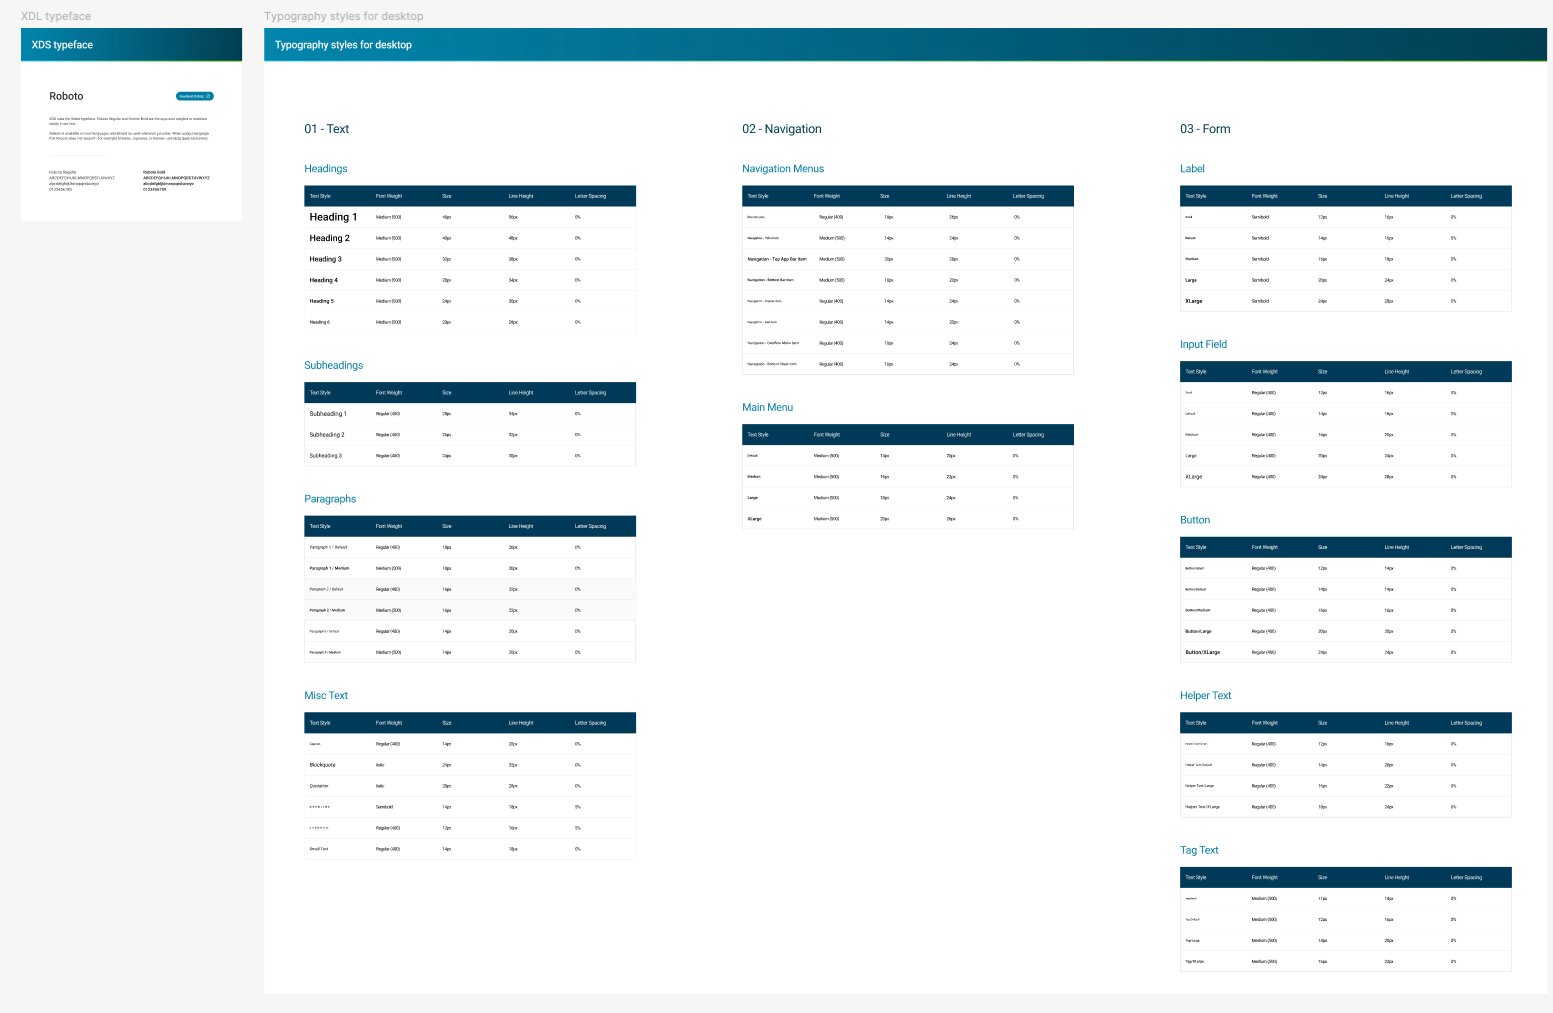Viewport: 1553px width, 1013px height.
Task: Select 'Subheading 1' row in Subheadings table
Action: [x=469, y=414]
